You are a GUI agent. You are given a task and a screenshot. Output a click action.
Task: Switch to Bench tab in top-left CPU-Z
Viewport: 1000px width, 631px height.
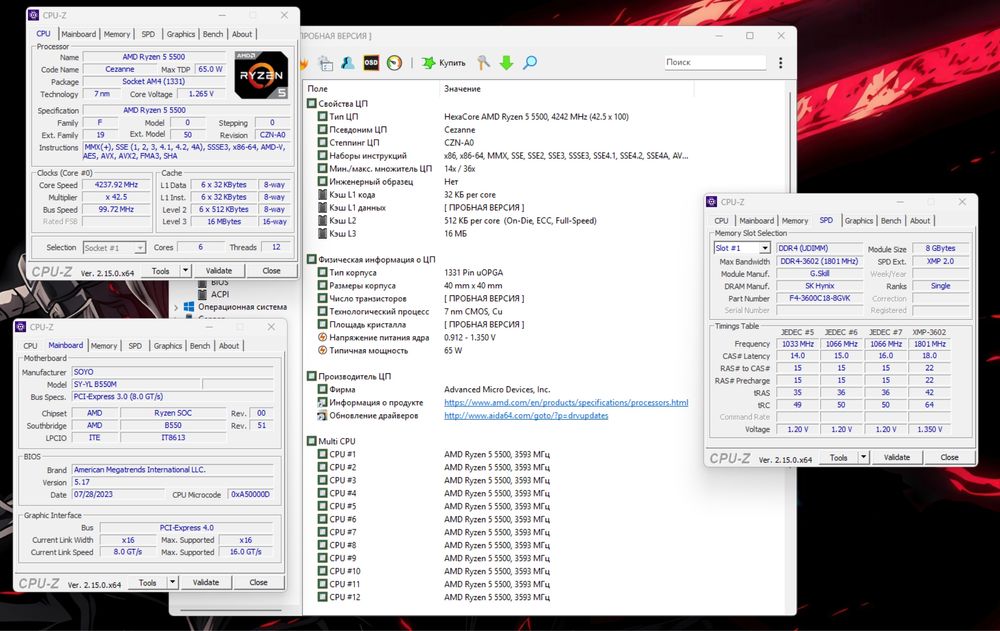coord(213,34)
